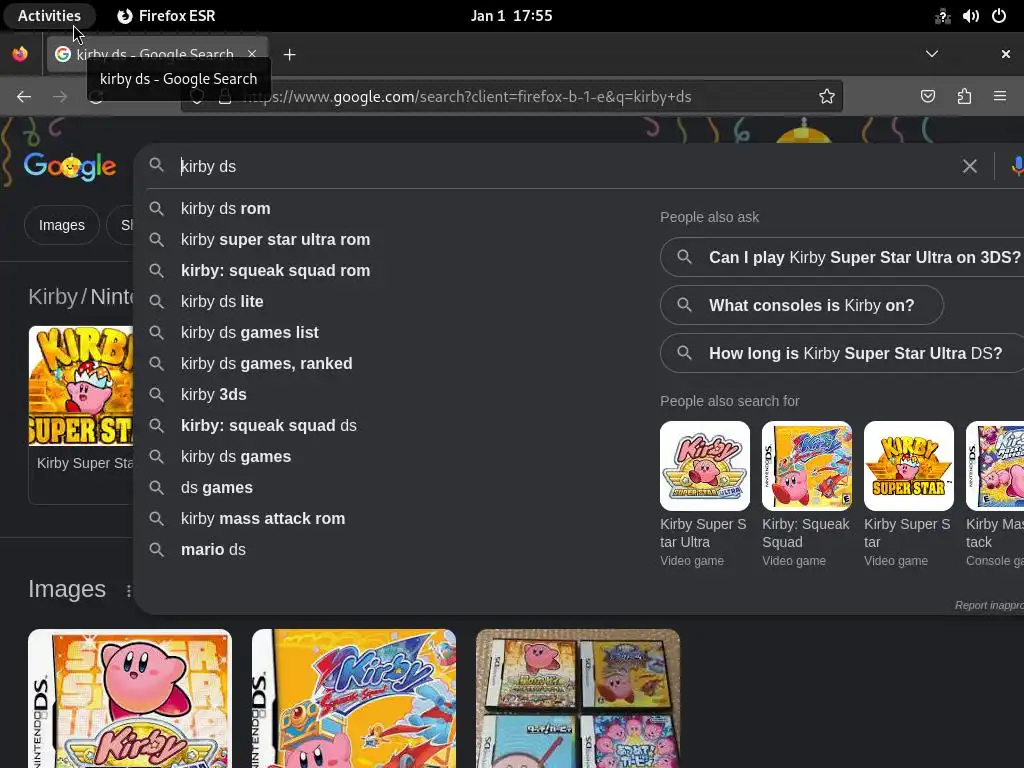The image size is (1024, 768).
Task: Ask How long is Kirby Super Star Ultra DS
Action: coord(842,353)
